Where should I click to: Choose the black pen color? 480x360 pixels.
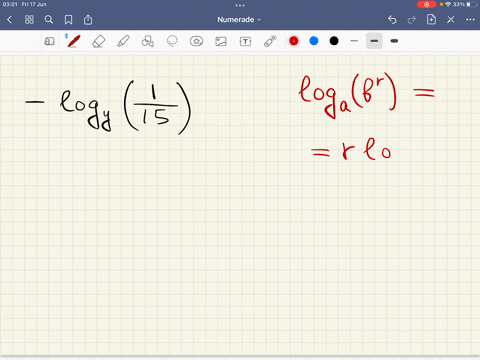pos(334,41)
